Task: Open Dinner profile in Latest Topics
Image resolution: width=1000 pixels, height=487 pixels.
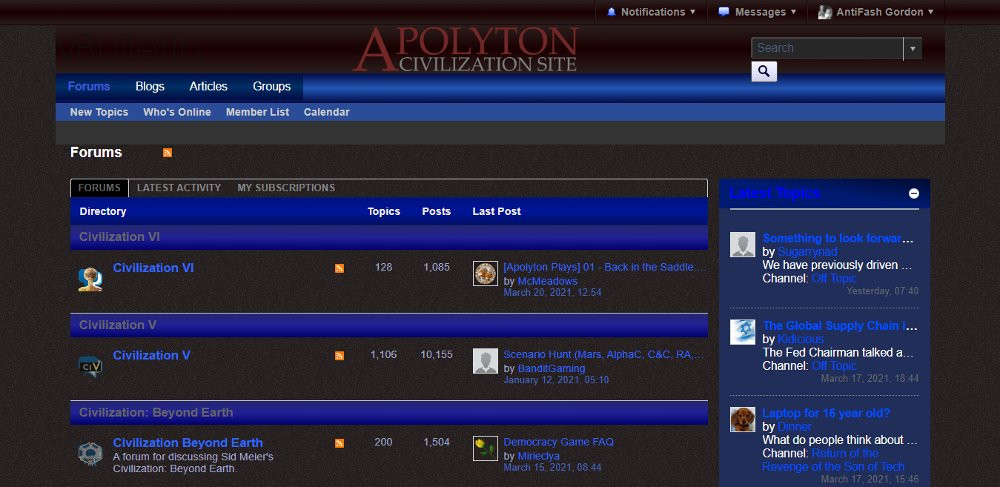Action: (795, 426)
